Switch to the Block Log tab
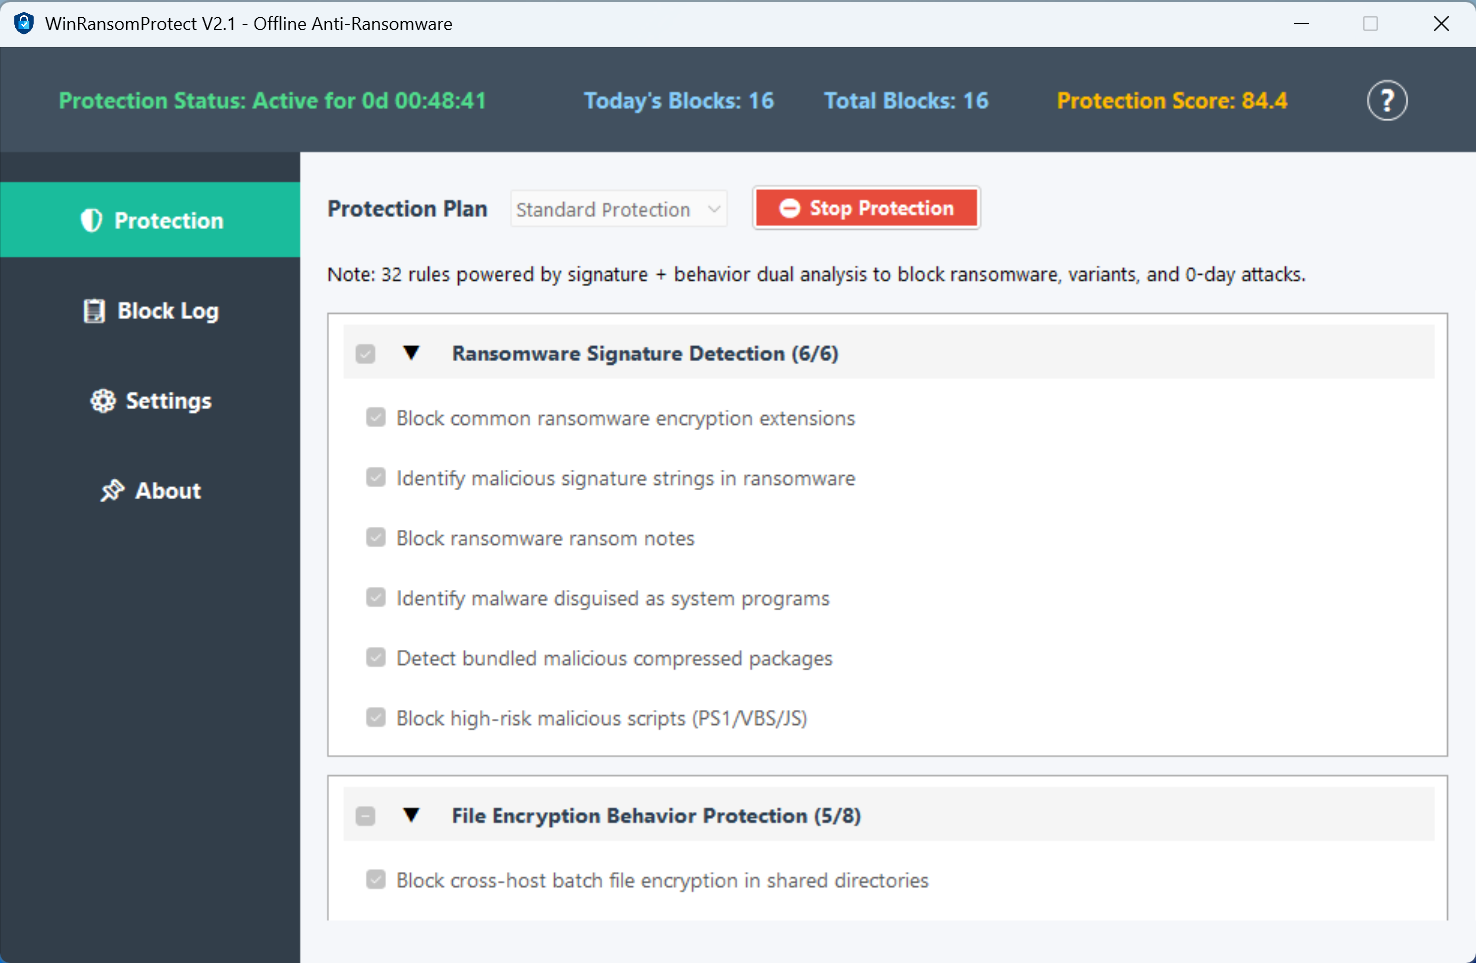 point(150,311)
